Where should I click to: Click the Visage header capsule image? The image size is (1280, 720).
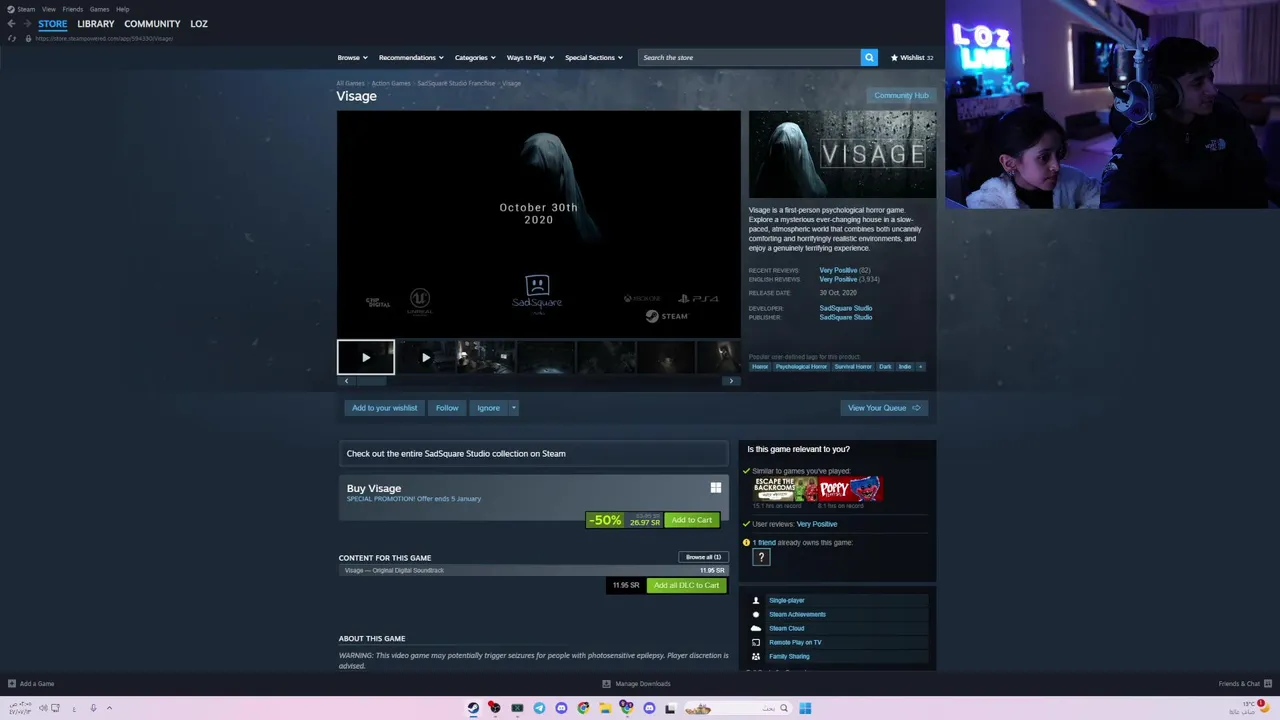(x=843, y=154)
